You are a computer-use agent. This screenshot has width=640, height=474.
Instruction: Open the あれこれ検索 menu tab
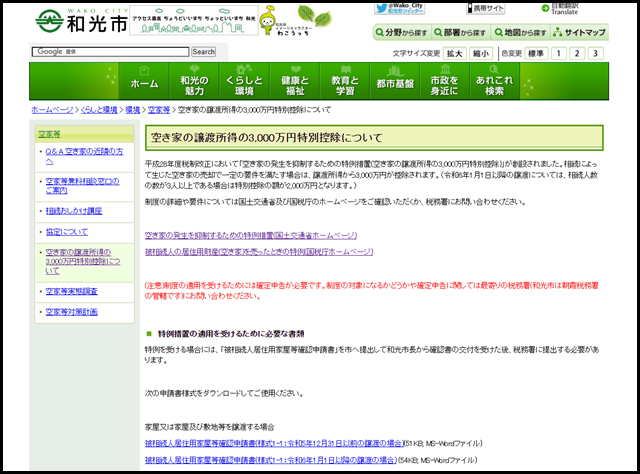coord(495,81)
